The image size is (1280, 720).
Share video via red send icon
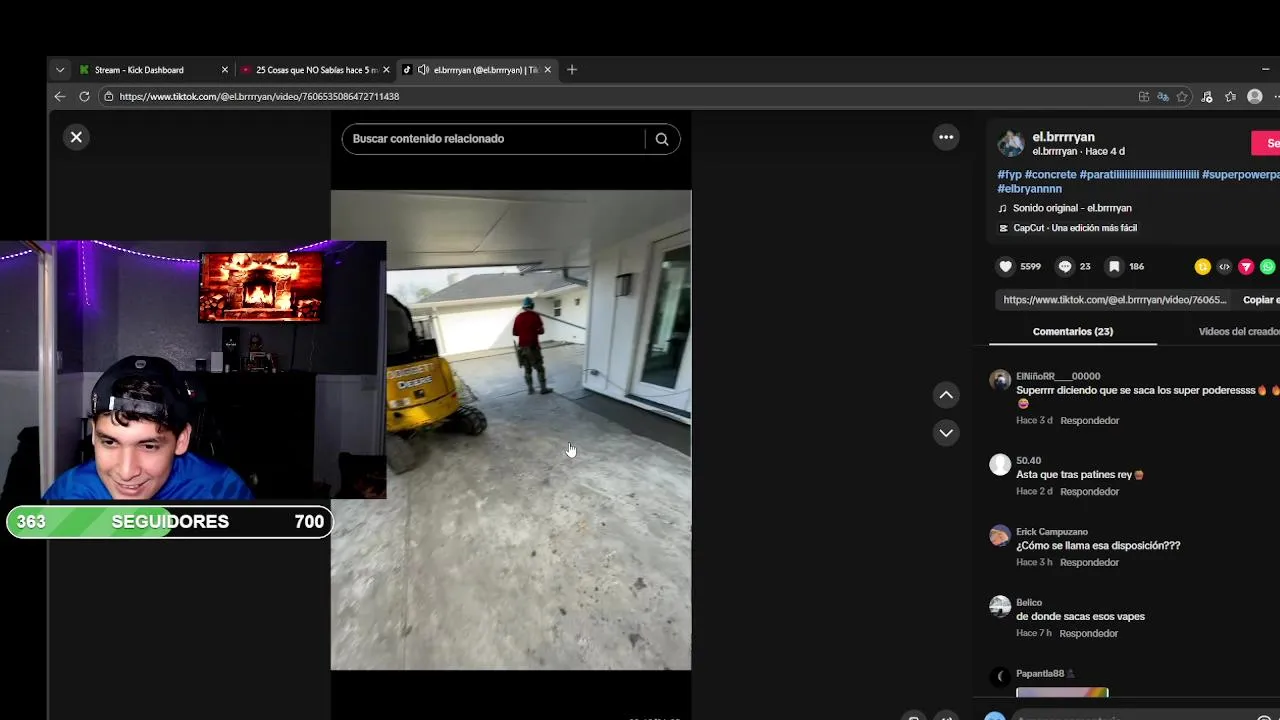pos(1246,266)
